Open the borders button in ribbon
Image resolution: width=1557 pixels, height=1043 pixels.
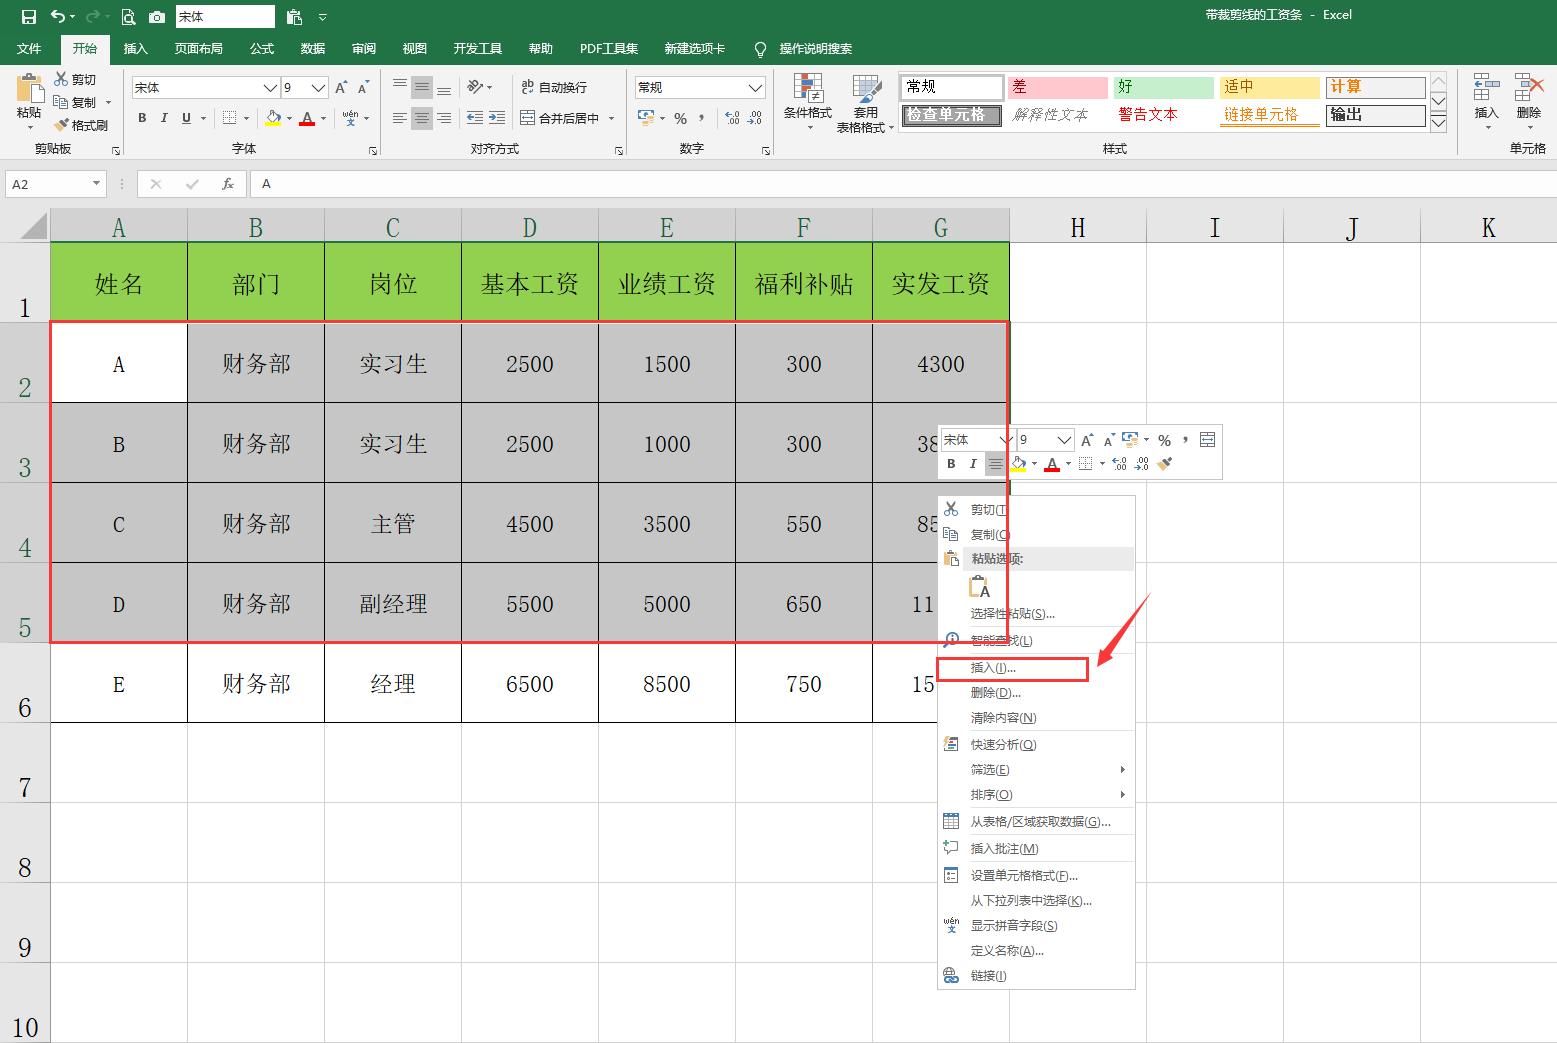230,118
